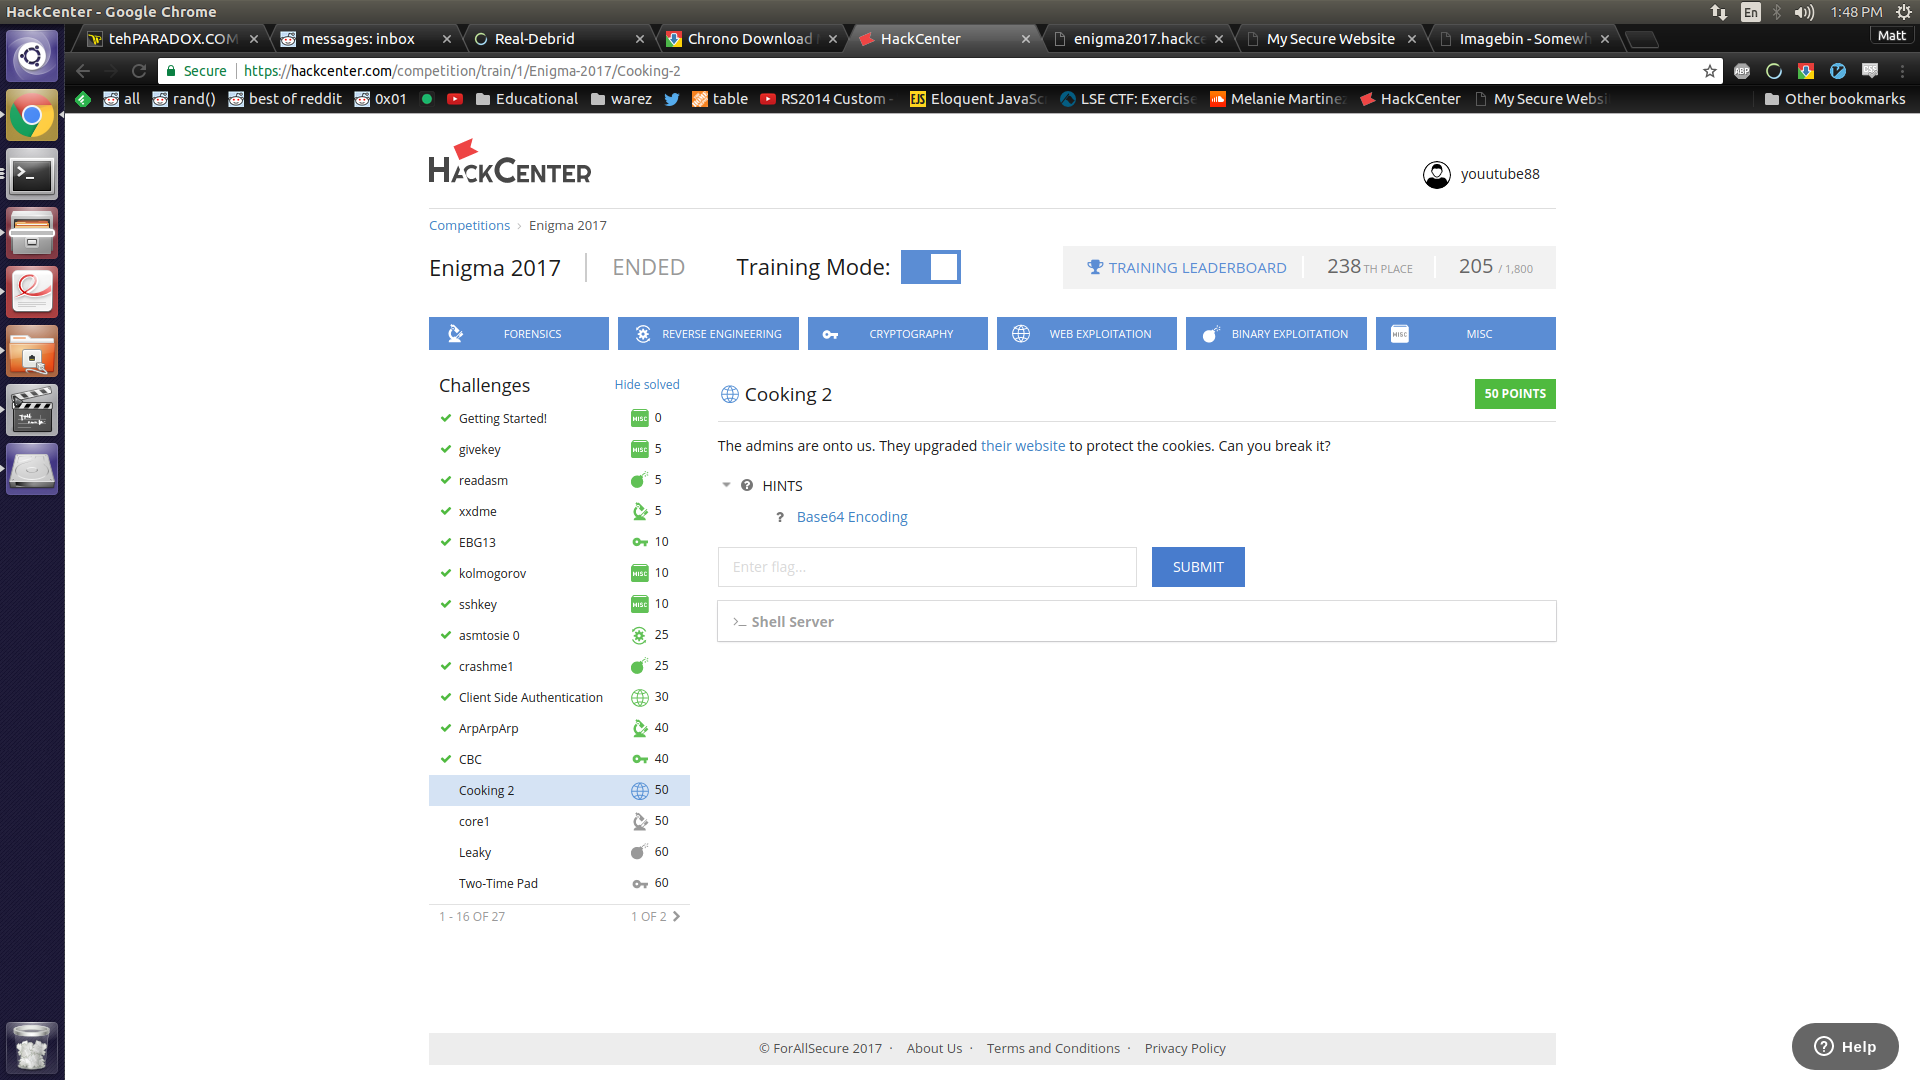Open the core1 challenge
The image size is (1920, 1080).
[559, 822]
